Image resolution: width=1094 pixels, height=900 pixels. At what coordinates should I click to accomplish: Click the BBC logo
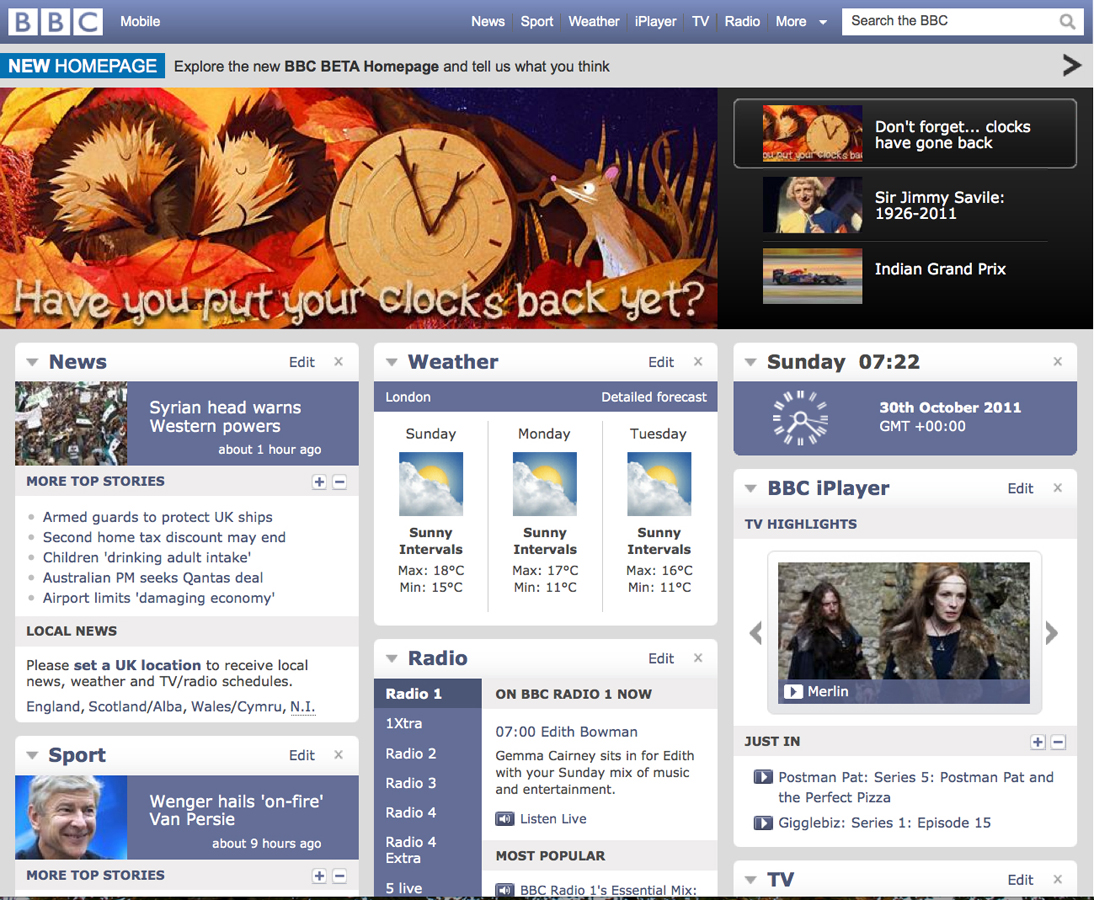click(x=55, y=22)
